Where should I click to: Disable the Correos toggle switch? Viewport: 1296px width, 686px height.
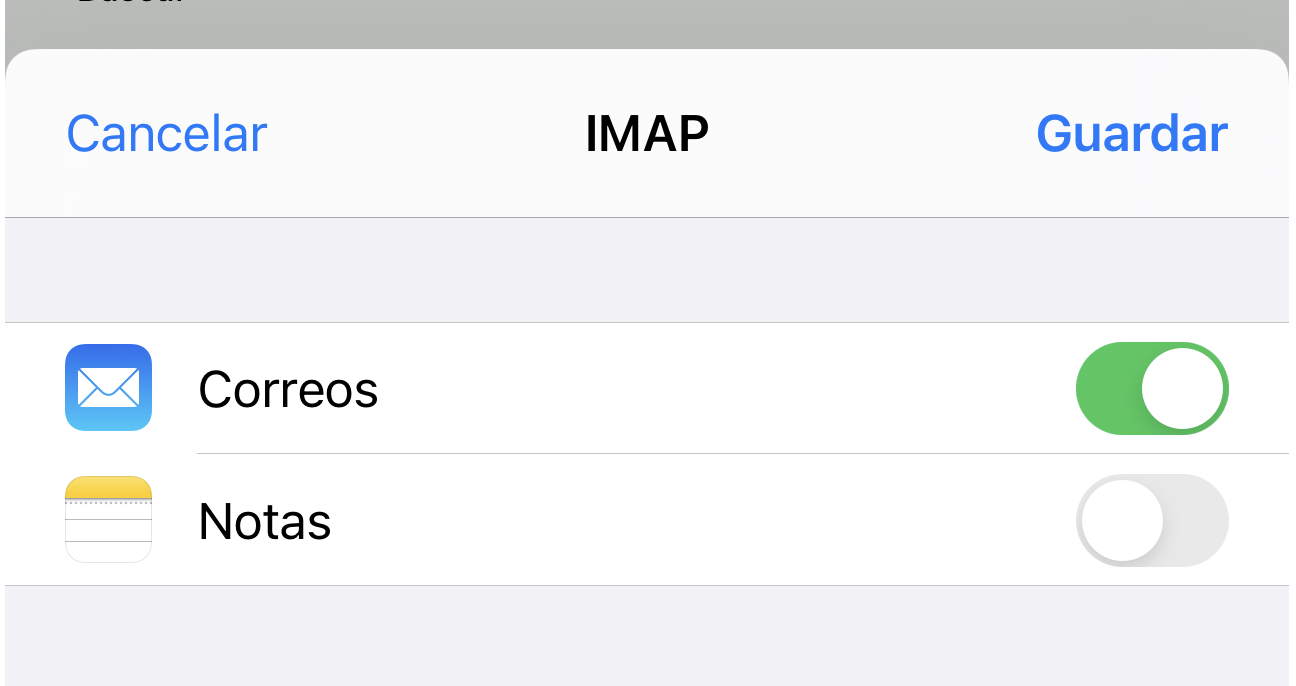pyautogui.click(x=1151, y=388)
